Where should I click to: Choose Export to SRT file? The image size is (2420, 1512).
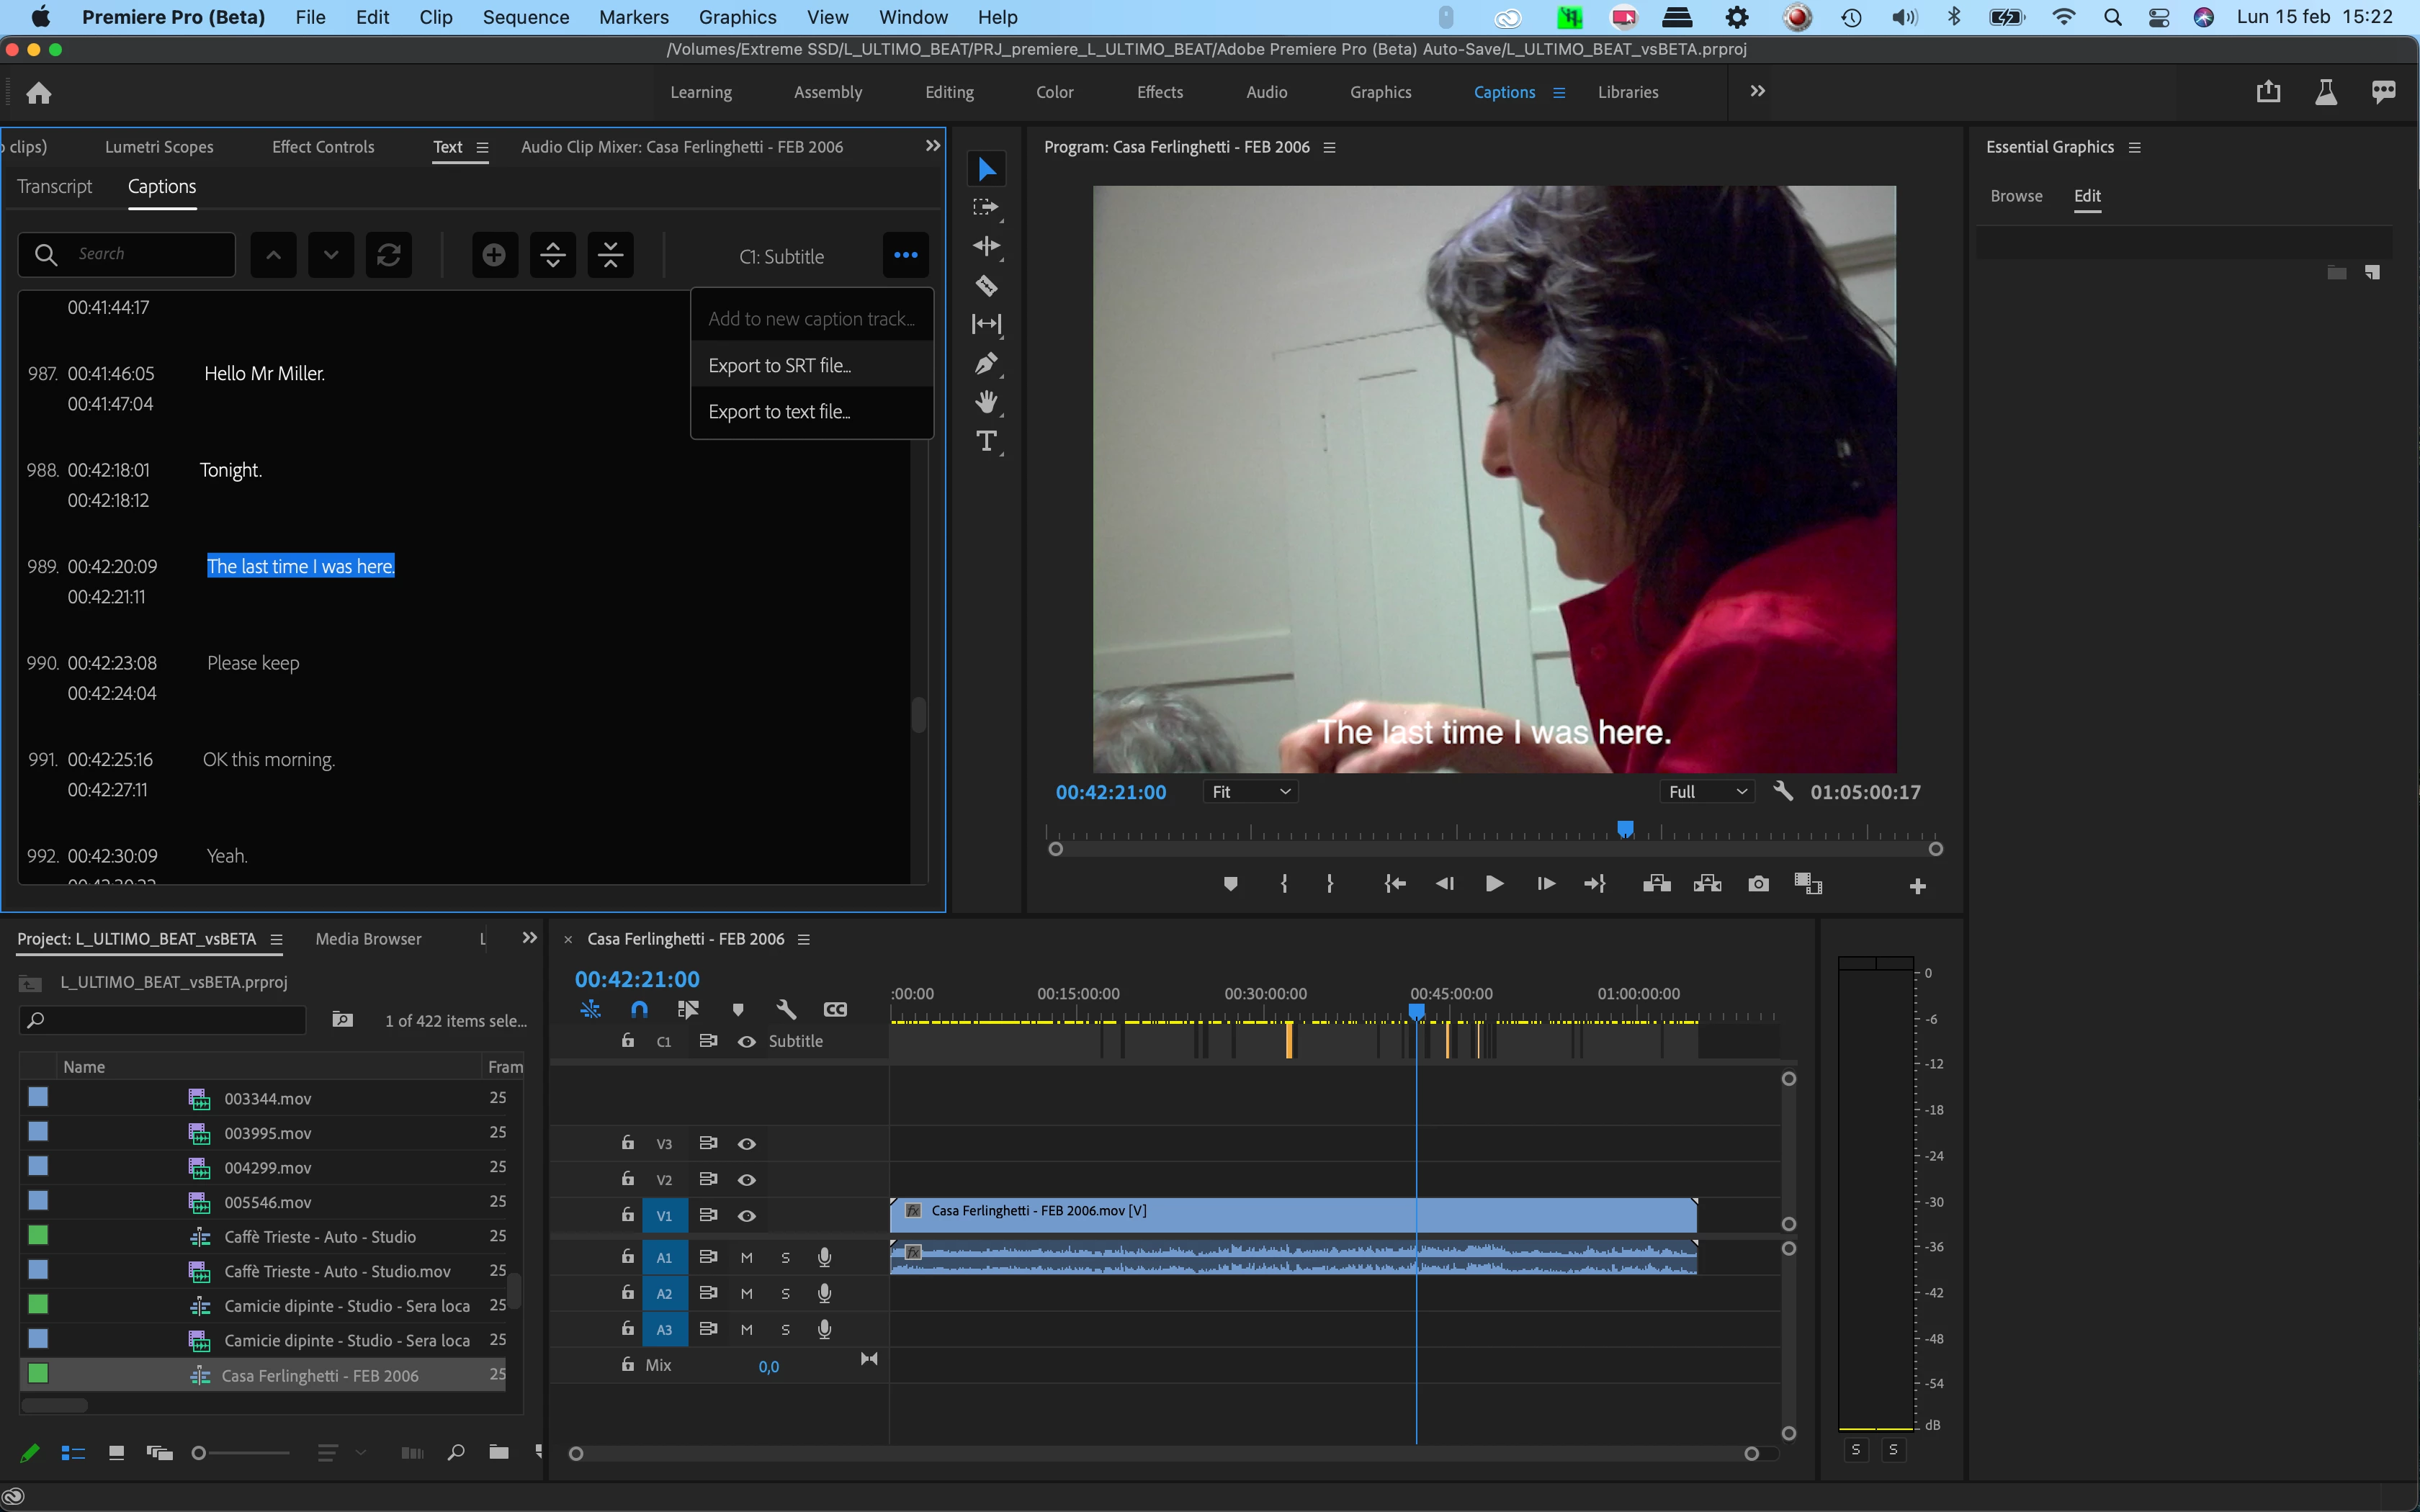[x=780, y=365]
